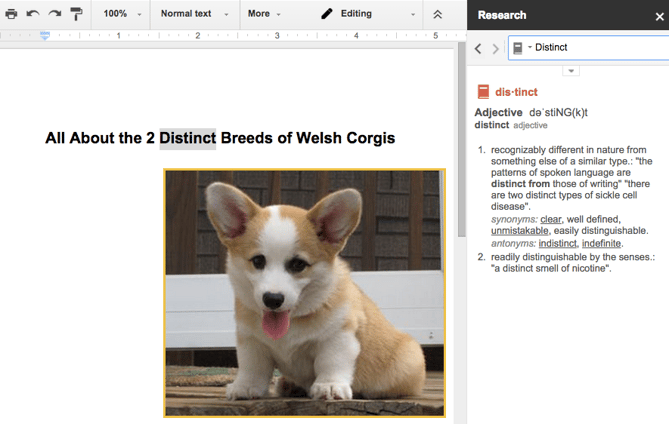Click the synonym link 'clear'
Image resolution: width=669 pixels, height=424 pixels.
pos(550,219)
